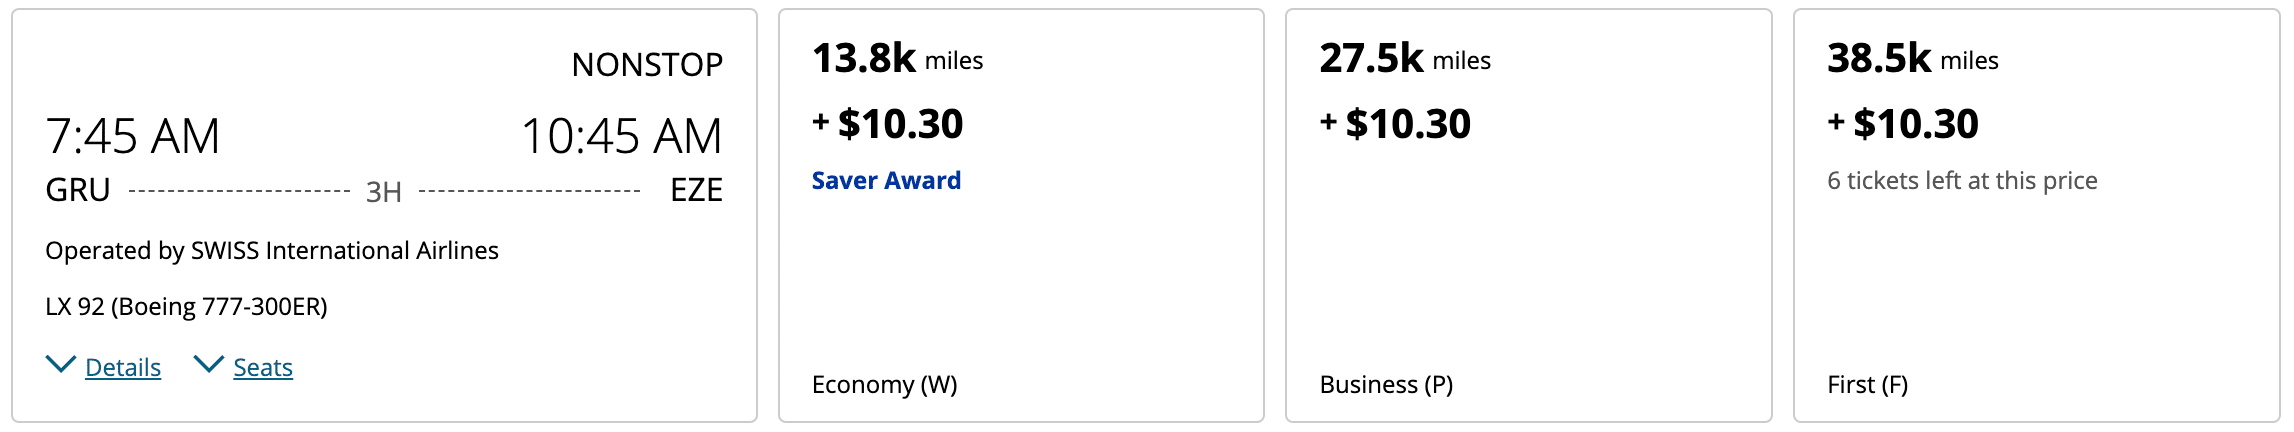The height and width of the screenshot is (432, 2294).
Task: Click the Saver Award link
Action: point(886,181)
